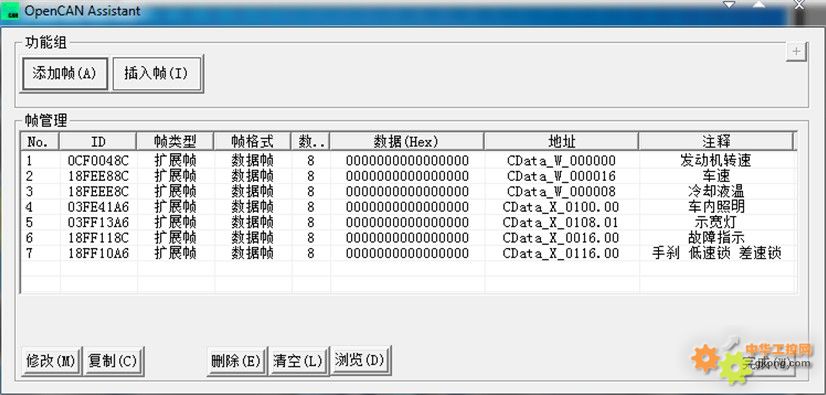The width and height of the screenshot is (826, 395).
Task: Select the row with ID 0CF0048C
Action: click(408, 160)
